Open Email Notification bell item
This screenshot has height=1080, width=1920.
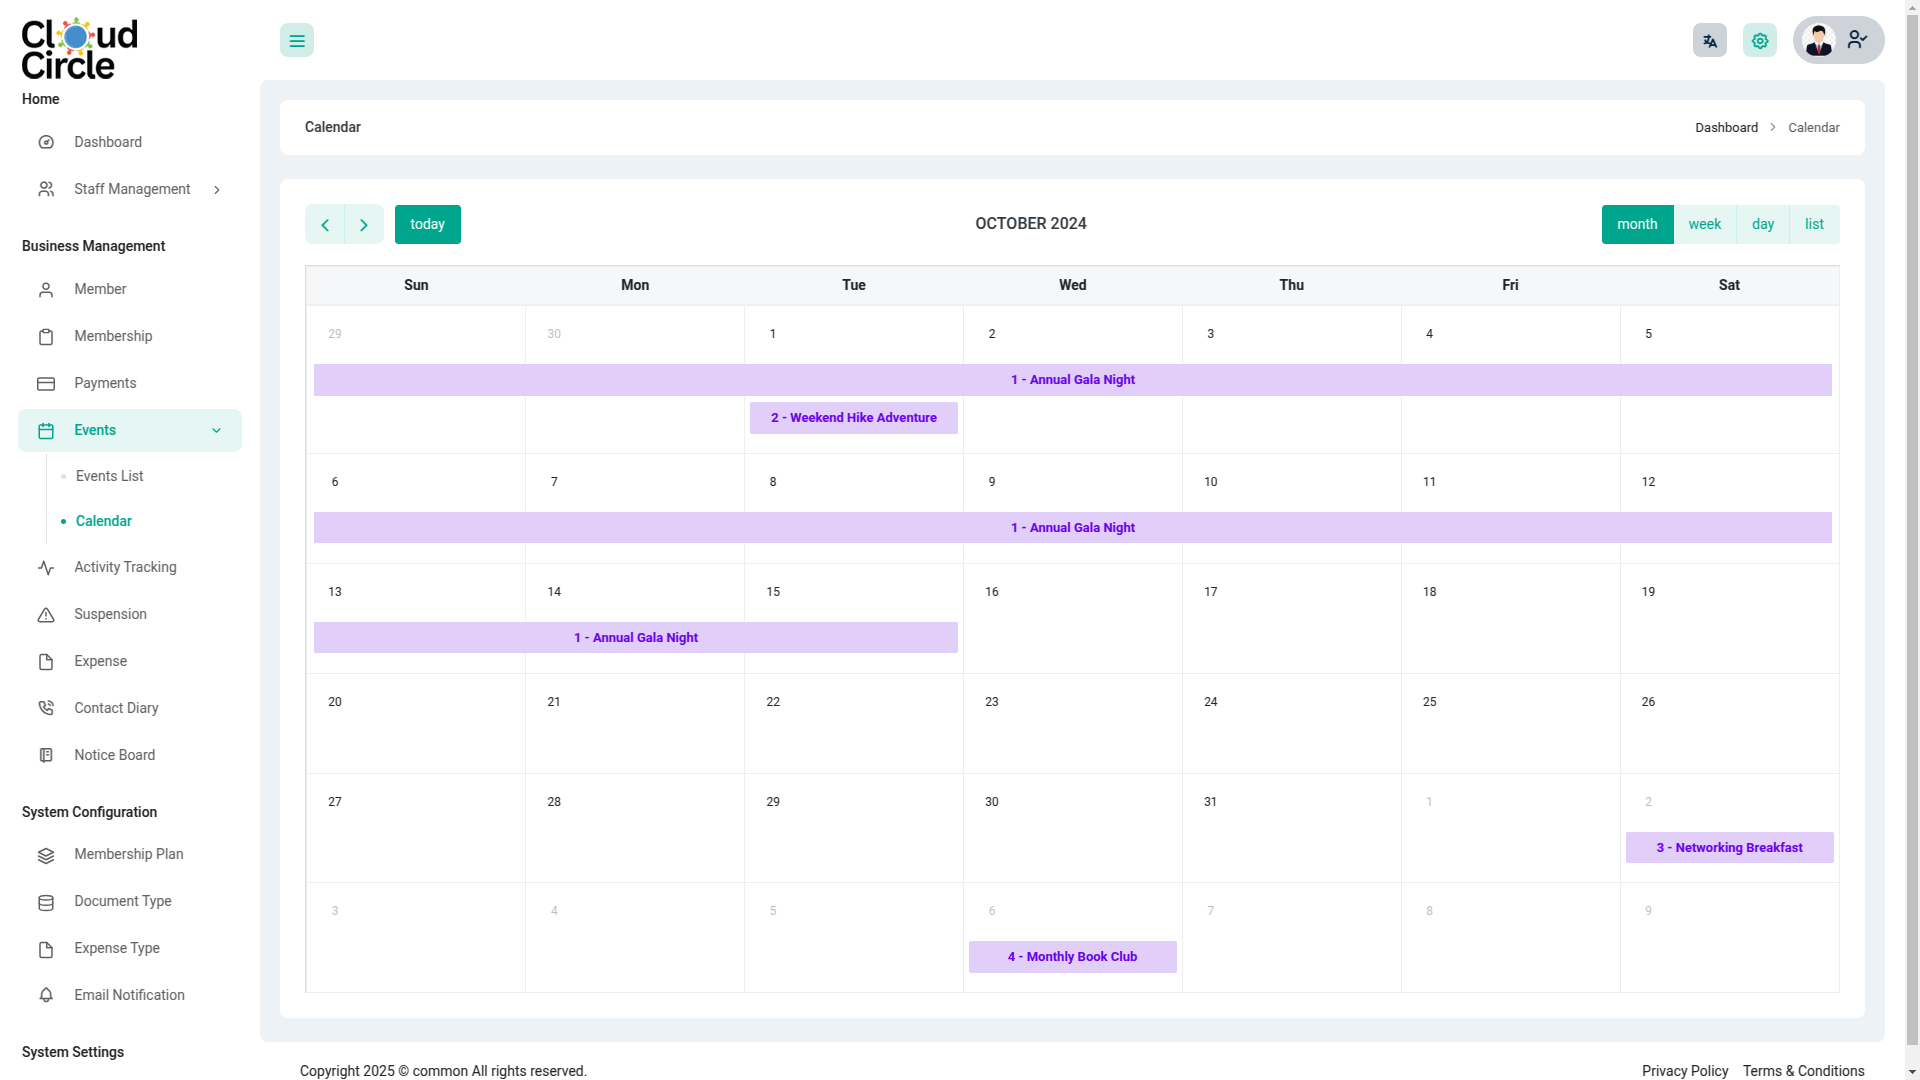click(x=129, y=995)
